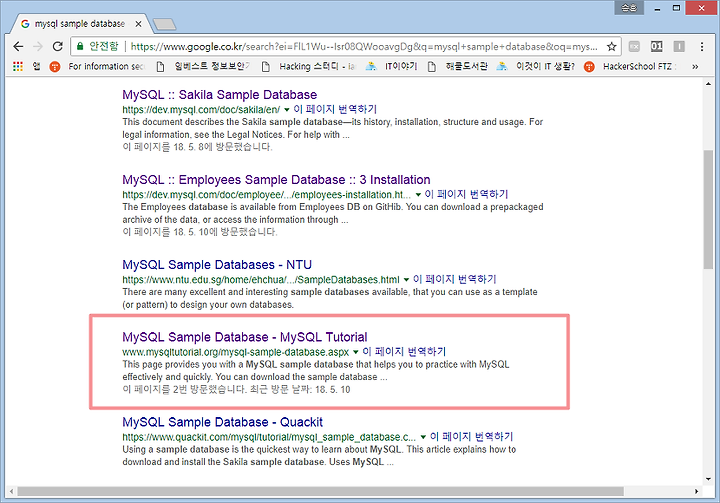This screenshot has height=503, width=720.
Task: Click the horizontal scroll right arrow
Action: (x=697, y=491)
